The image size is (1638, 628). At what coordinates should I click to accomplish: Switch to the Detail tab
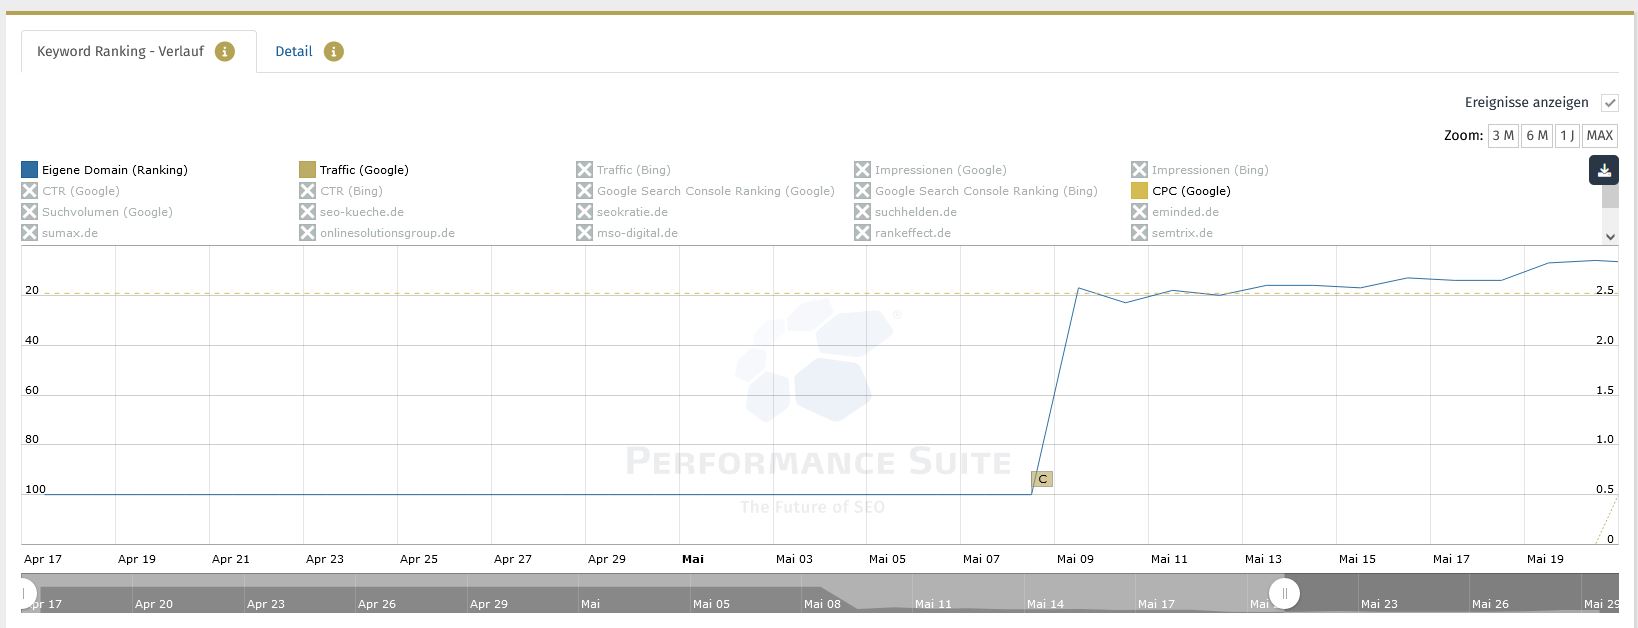[294, 51]
